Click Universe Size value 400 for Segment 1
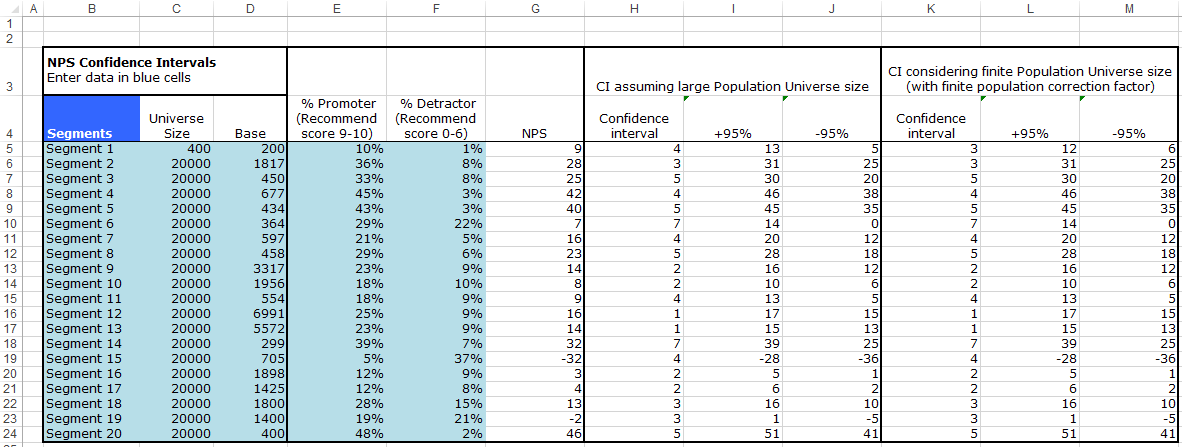The height and width of the screenshot is (447, 1182). (176, 149)
